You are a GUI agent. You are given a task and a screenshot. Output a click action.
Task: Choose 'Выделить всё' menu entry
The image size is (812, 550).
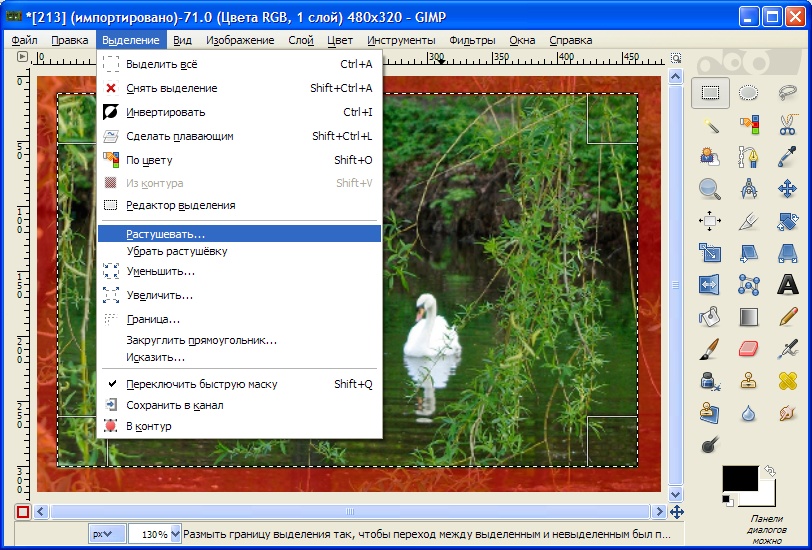click(239, 64)
